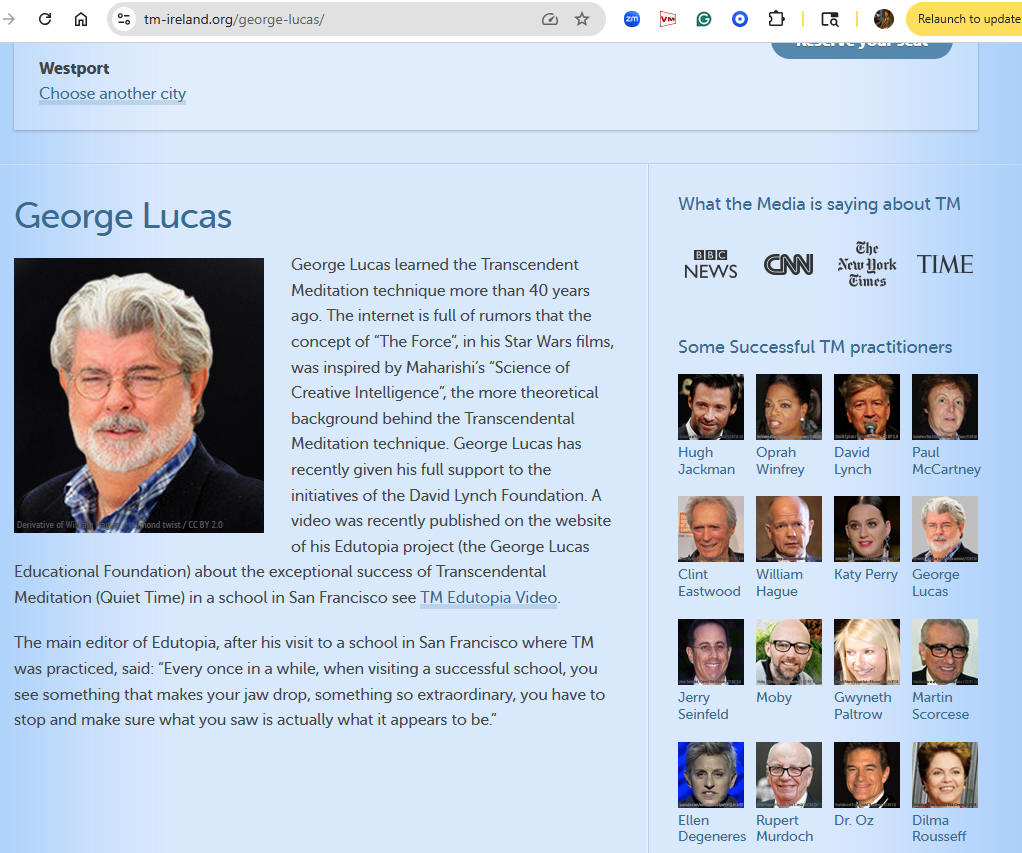
Task: Click the CNN logo
Action: click(x=788, y=264)
